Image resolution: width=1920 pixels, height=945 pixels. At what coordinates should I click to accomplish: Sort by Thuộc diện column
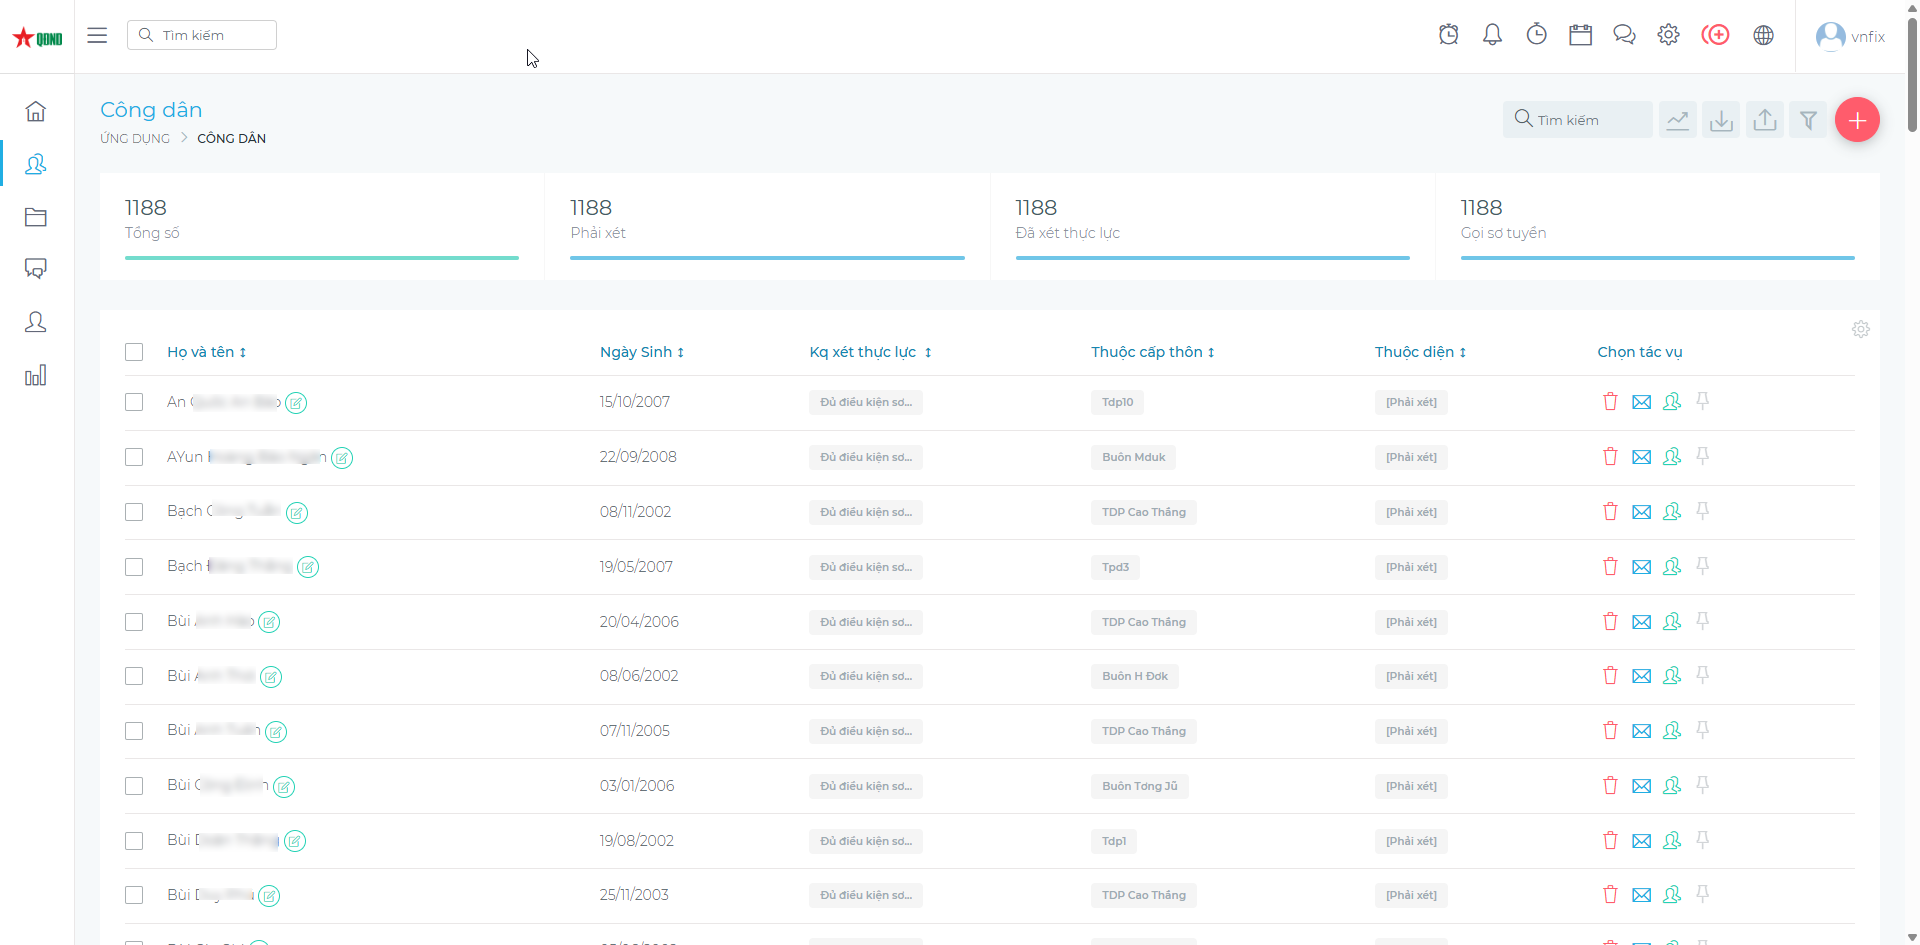1420,352
